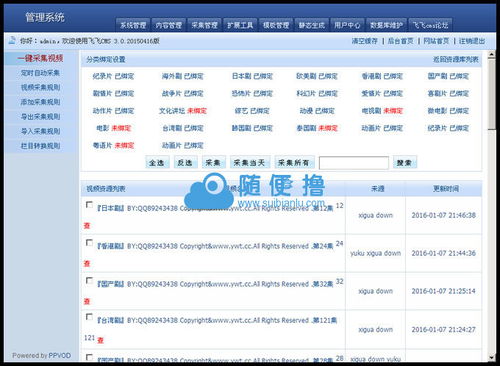Go to 后台首页

[400, 41]
